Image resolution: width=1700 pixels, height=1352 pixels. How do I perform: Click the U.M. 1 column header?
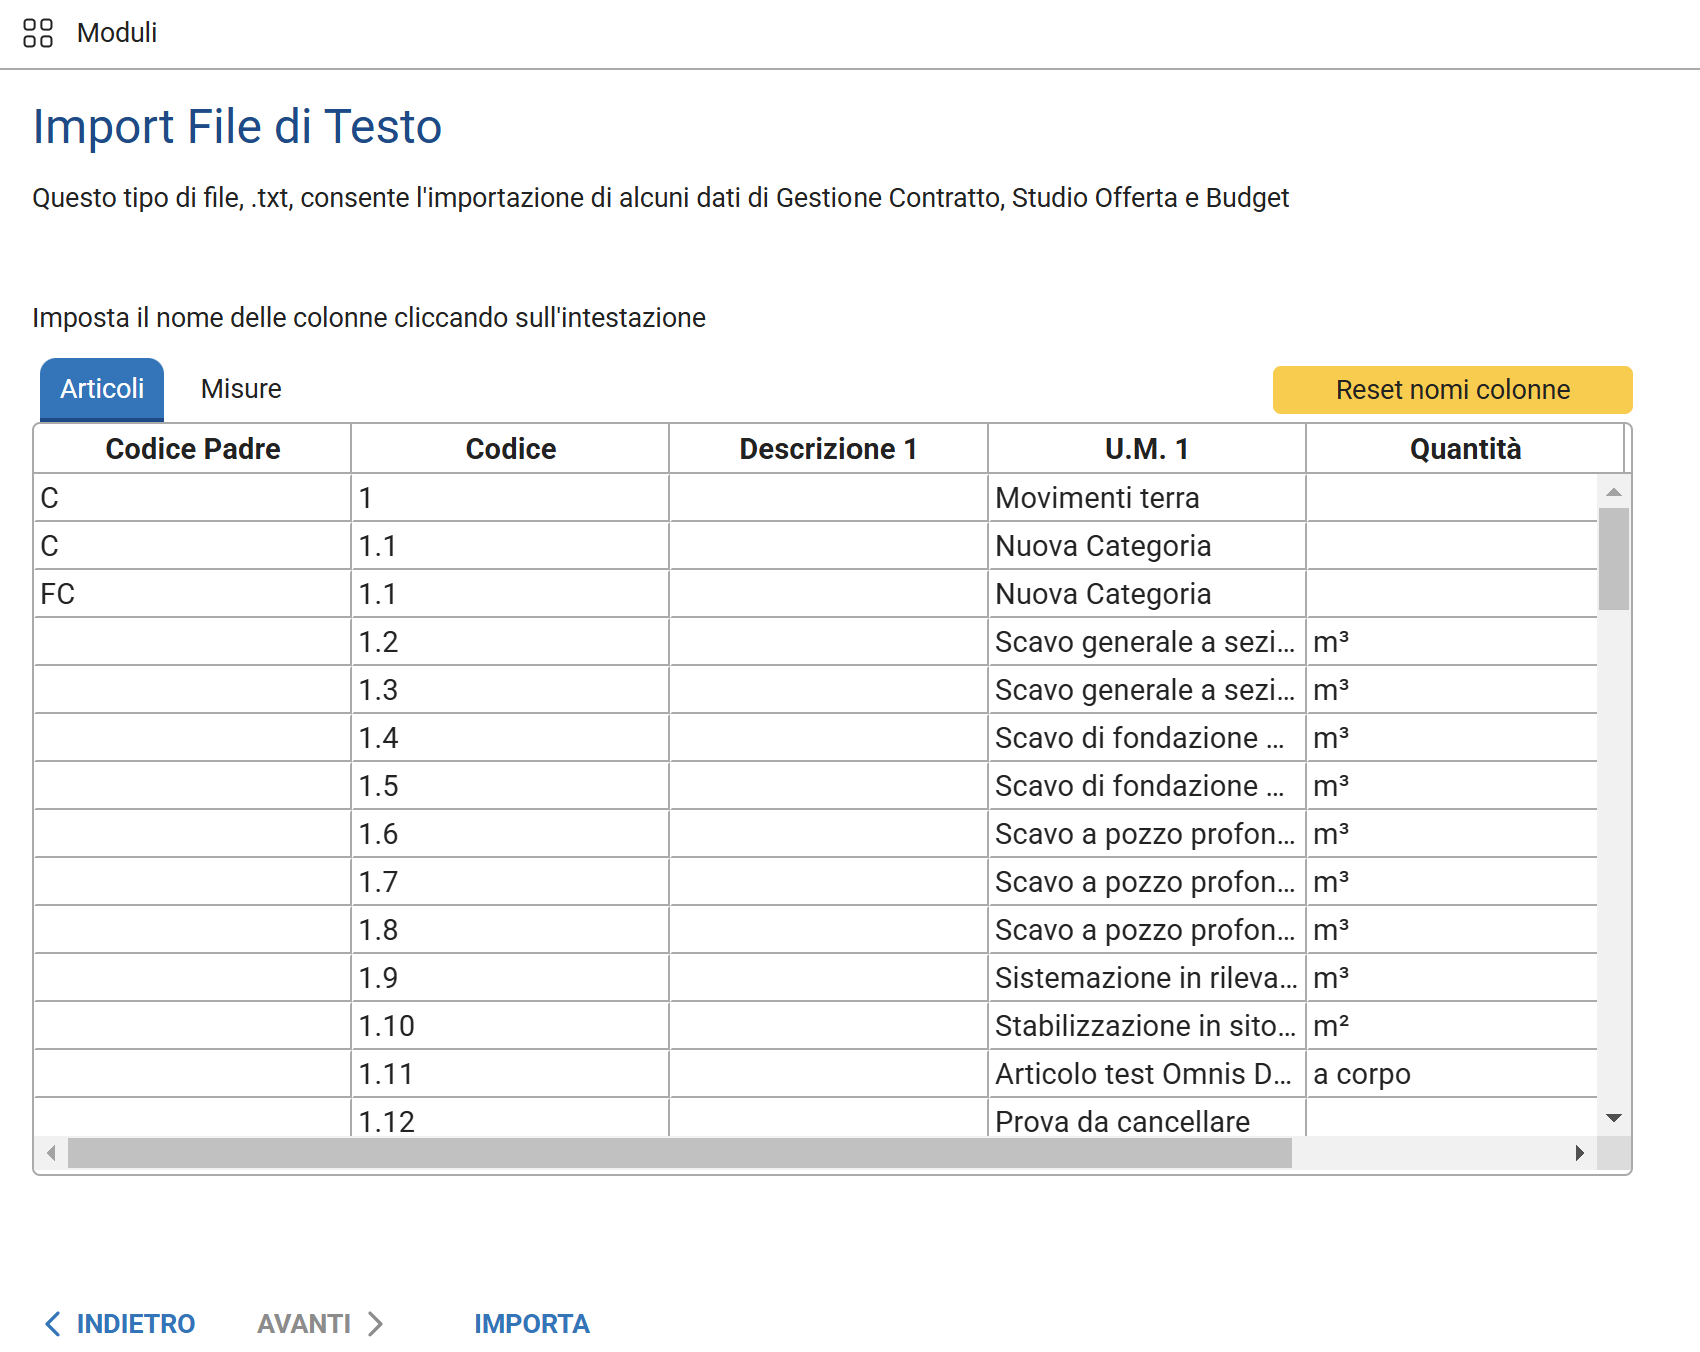click(1146, 449)
